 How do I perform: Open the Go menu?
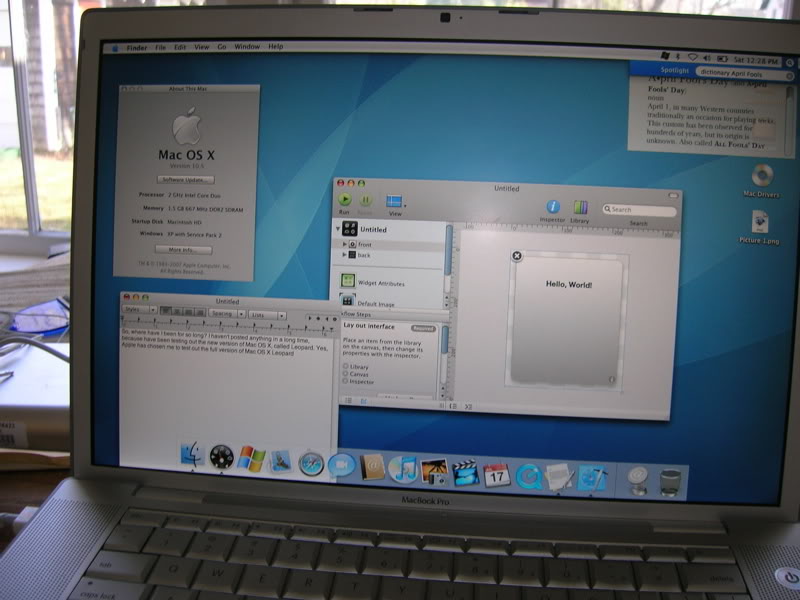(222, 46)
